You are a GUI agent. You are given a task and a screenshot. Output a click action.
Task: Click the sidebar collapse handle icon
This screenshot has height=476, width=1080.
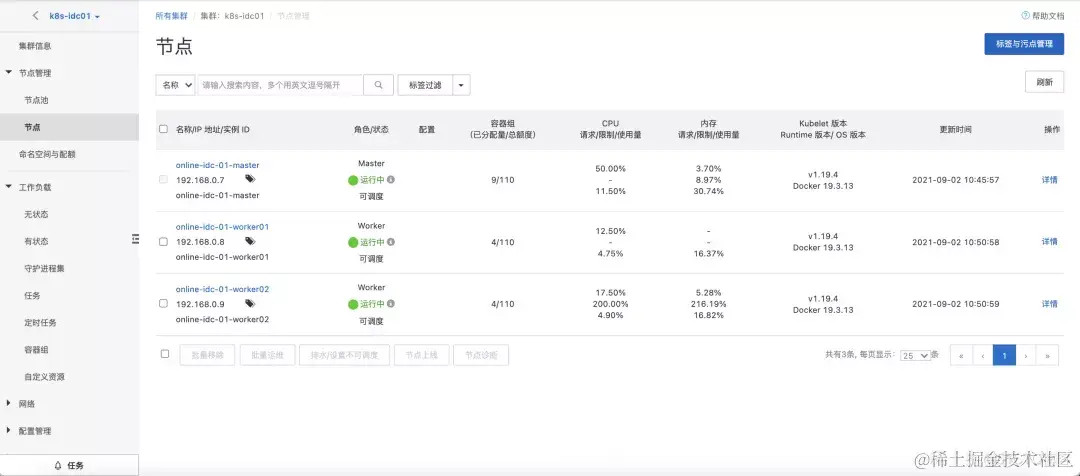[x=136, y=238]
